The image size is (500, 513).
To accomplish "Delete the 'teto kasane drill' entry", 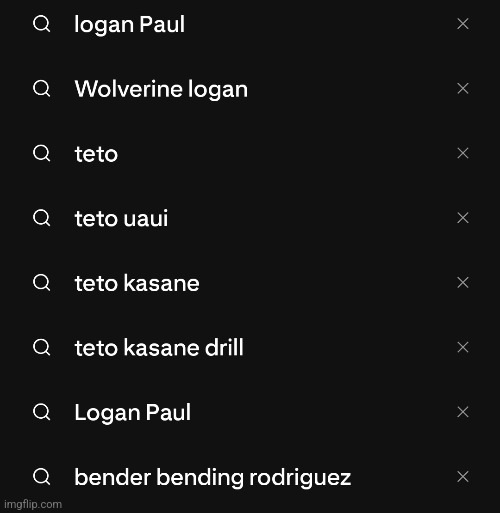I will pos(463,347).
